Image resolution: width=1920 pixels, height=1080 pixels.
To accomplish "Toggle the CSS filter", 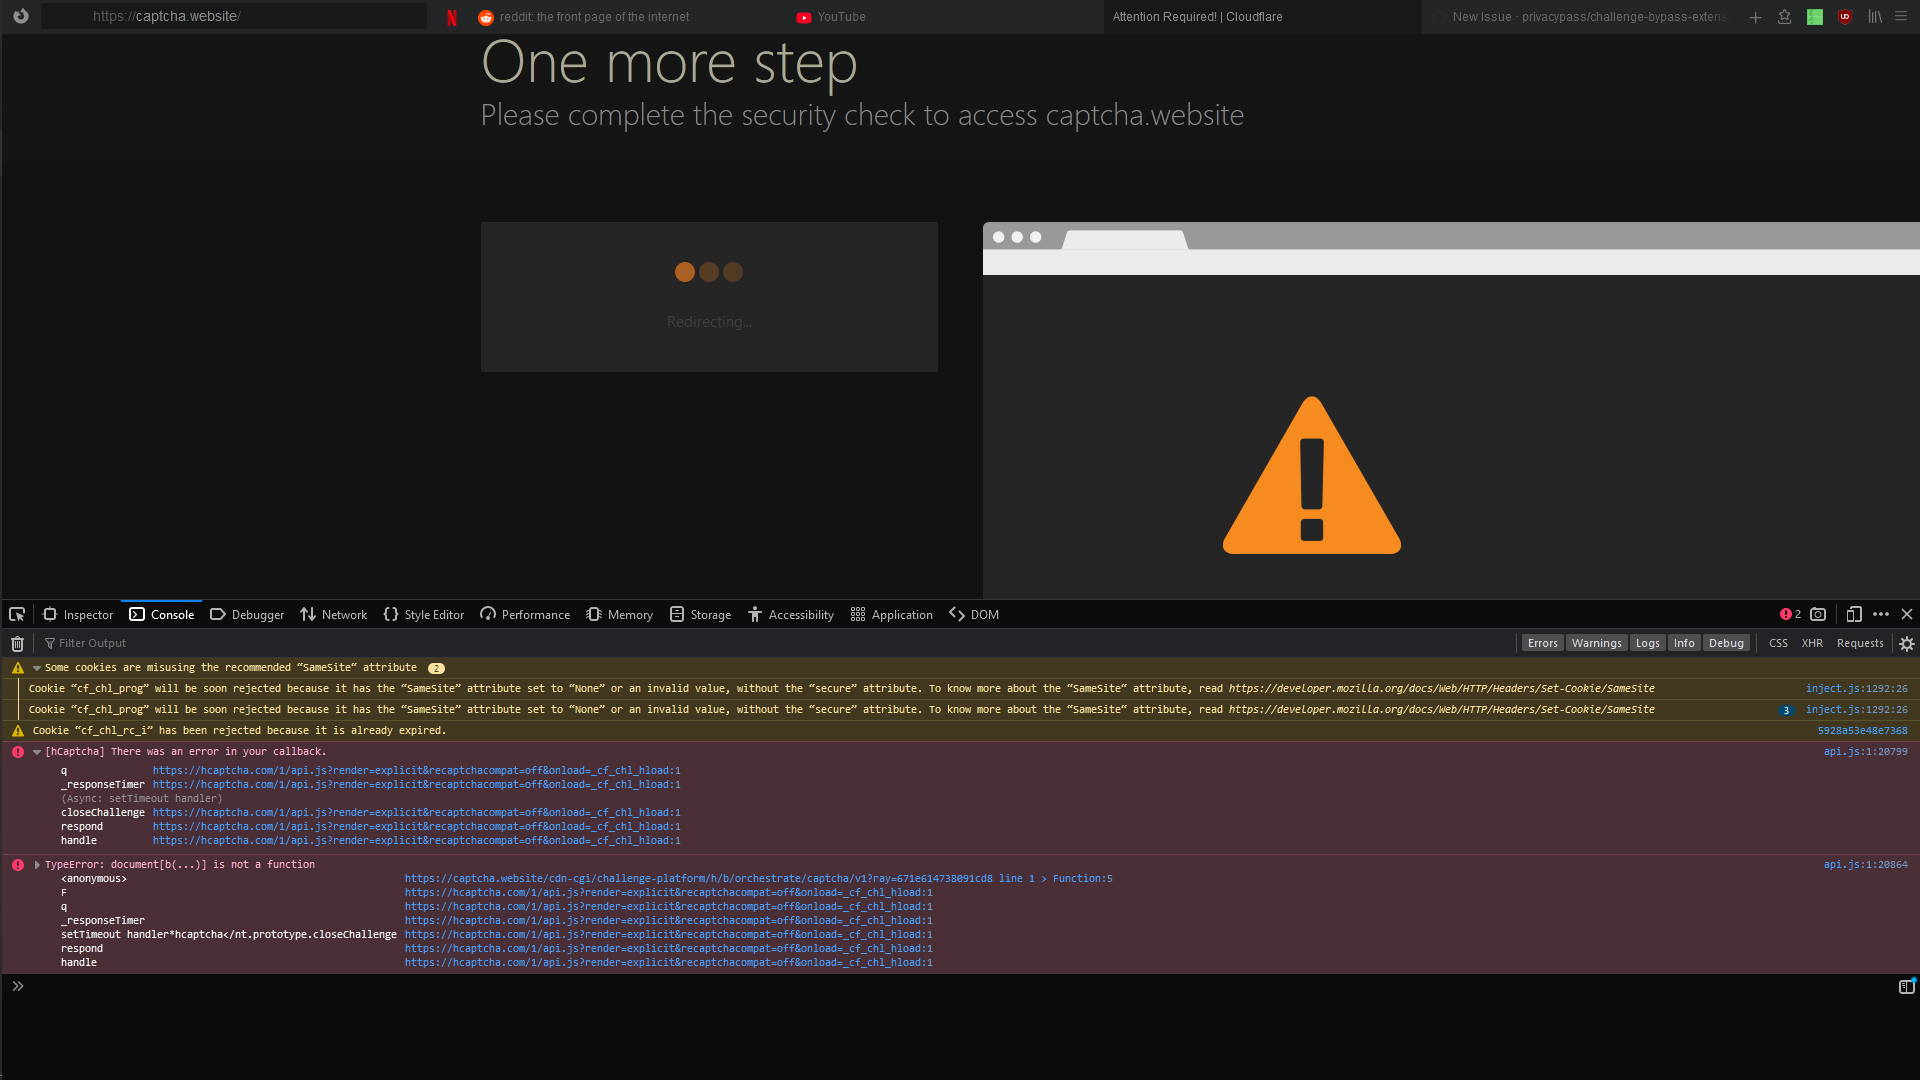I will [1778, 643].
